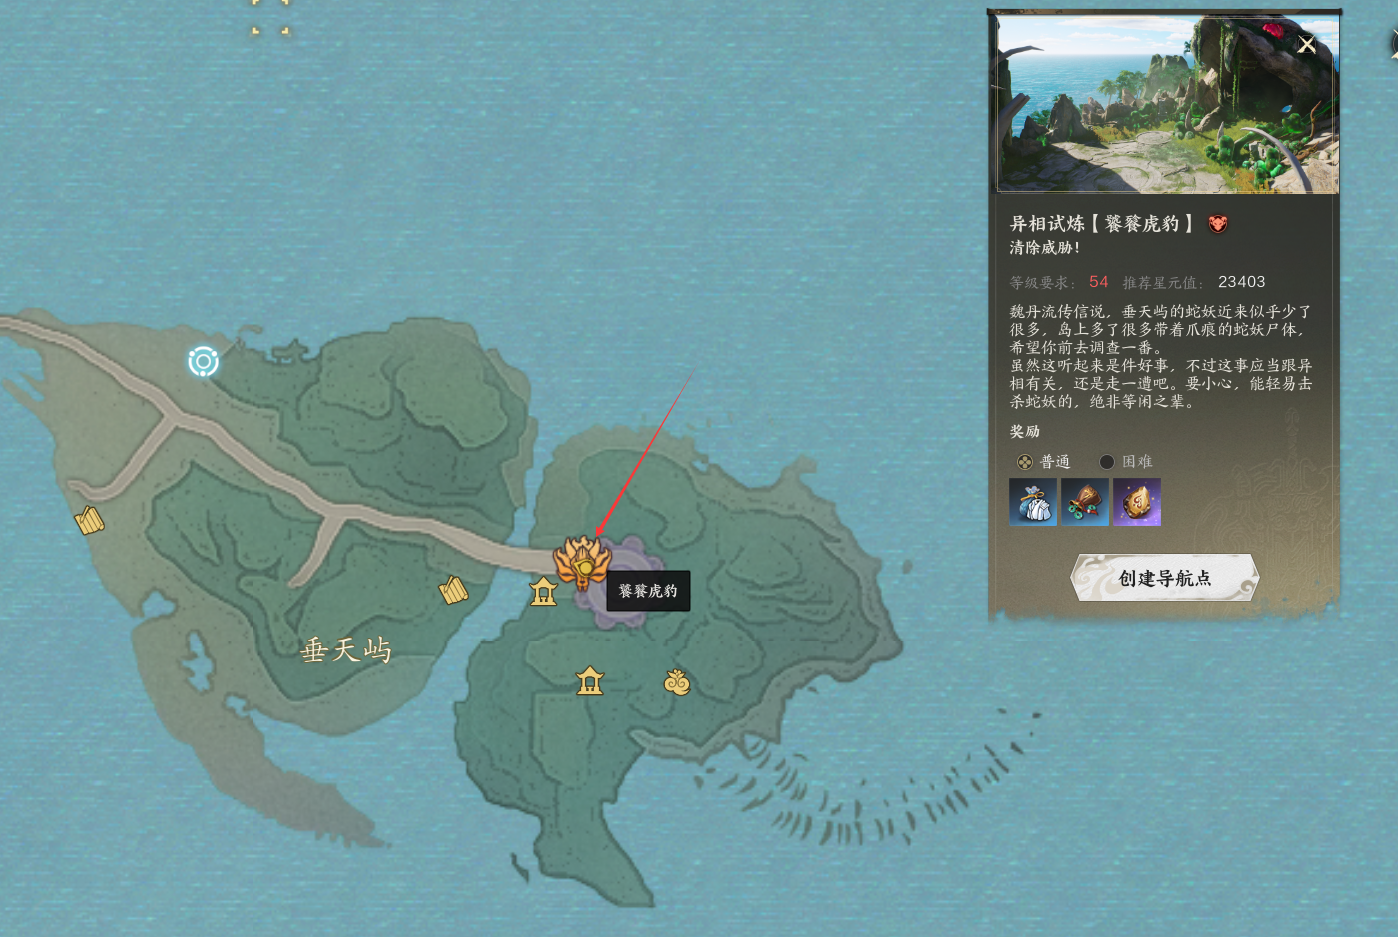Close the trial details panel
1398x937 pixels.
1306,45
